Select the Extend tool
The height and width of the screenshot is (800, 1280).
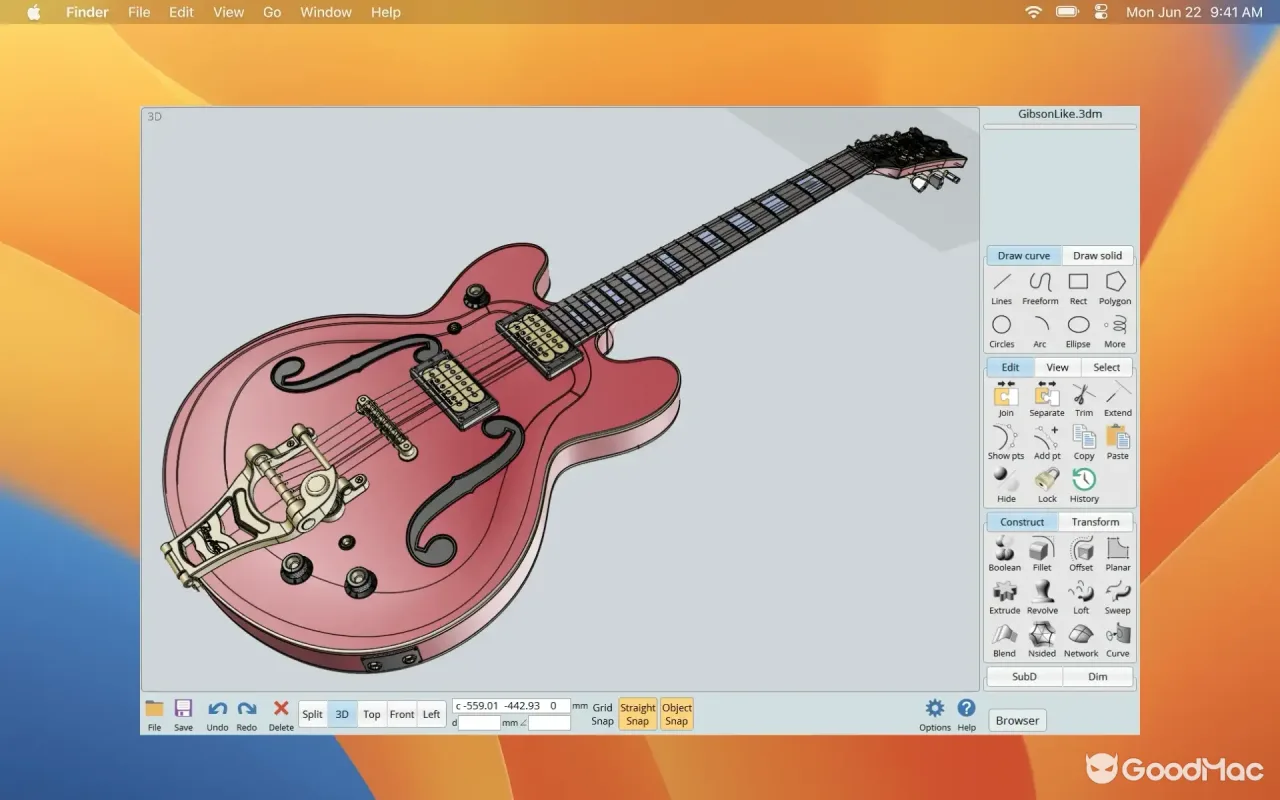[x=1118, y=399]
